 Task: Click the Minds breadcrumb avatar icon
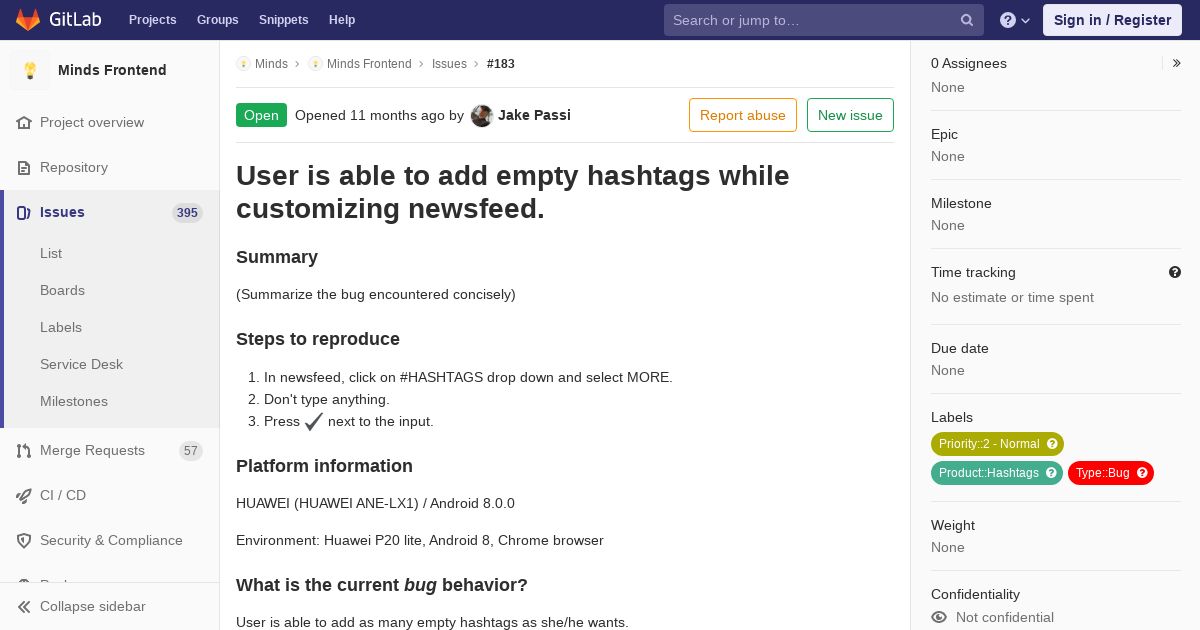tap(243, 63)
